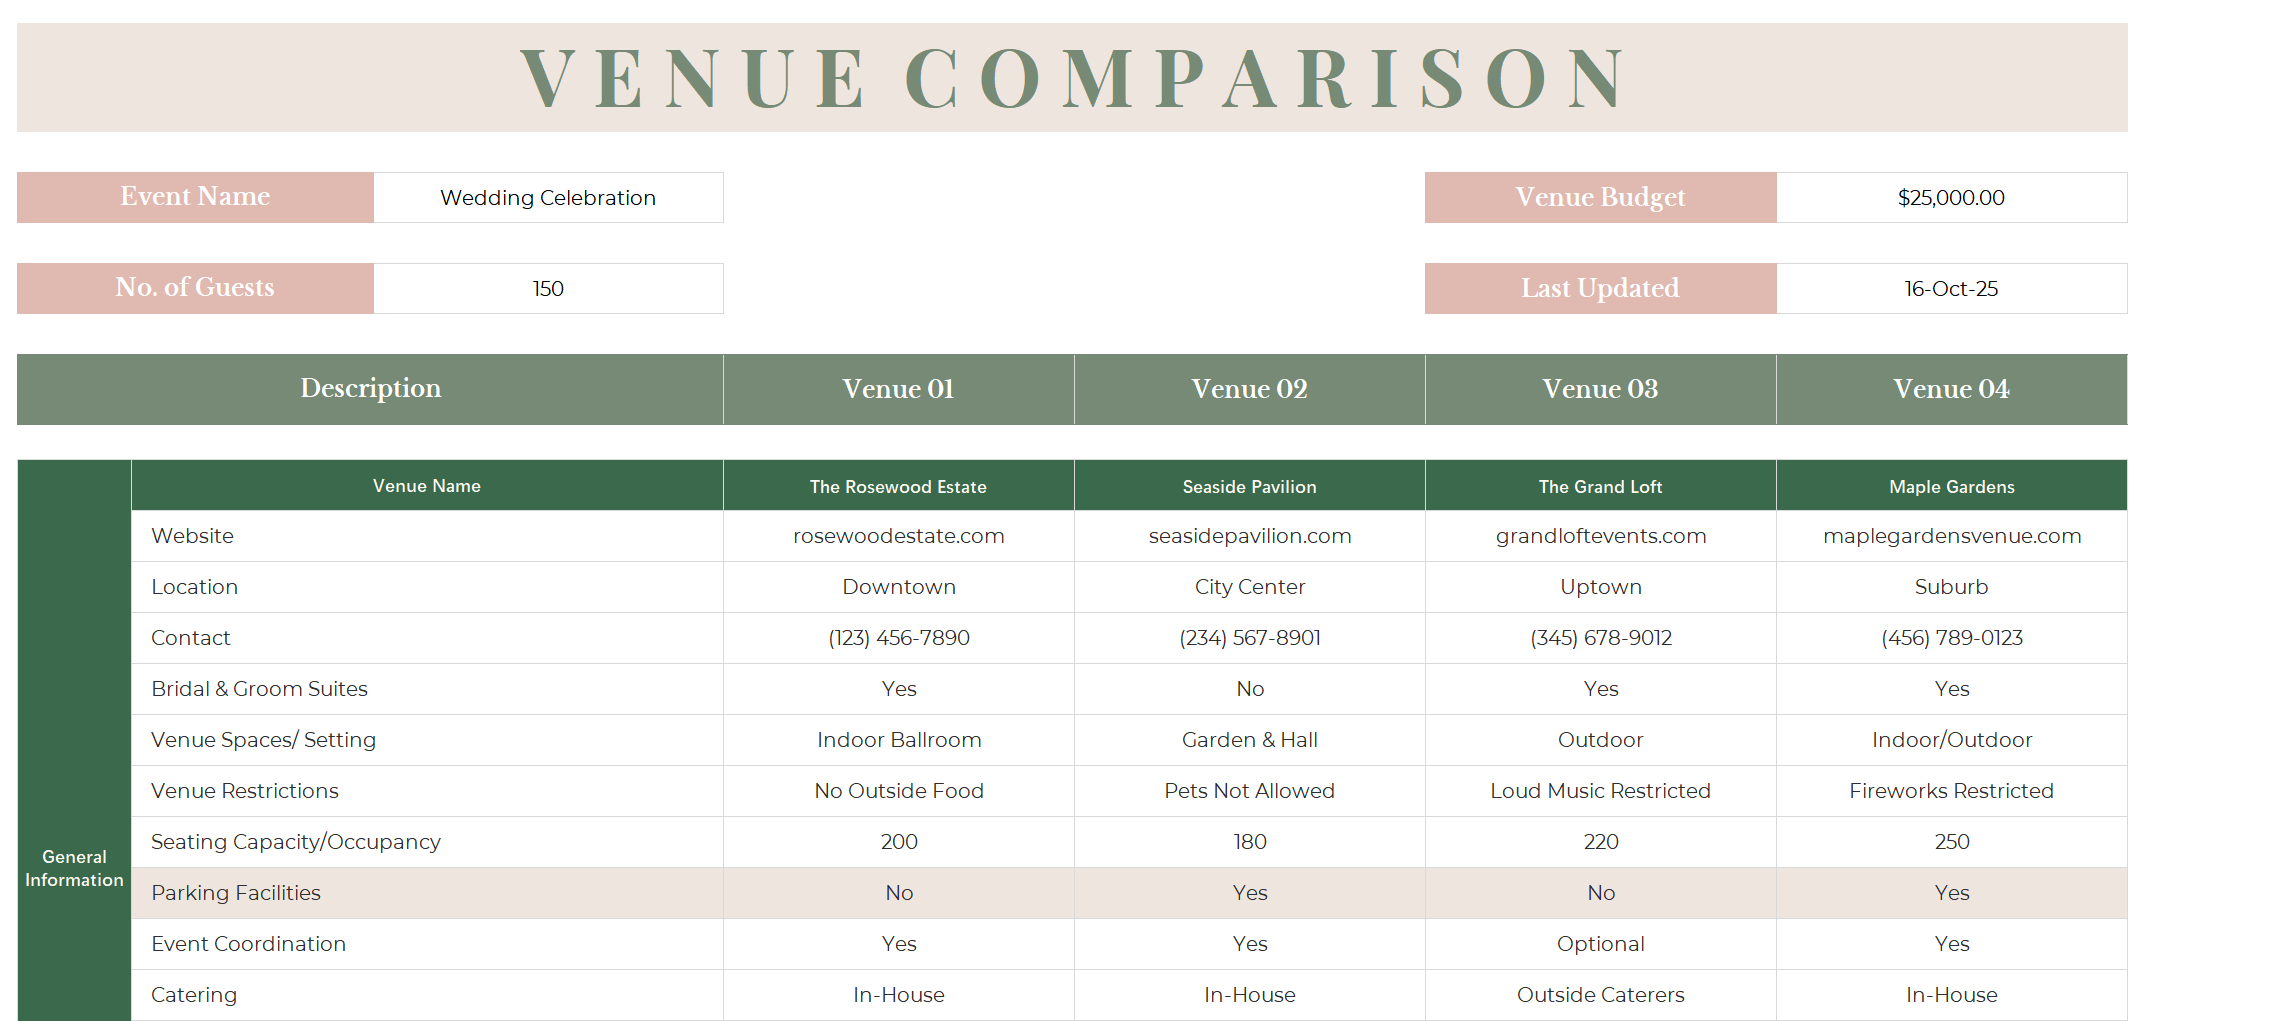Viewport: 2284px width, 1021px height.
Task: Select the Indoor/Outdoor setting cell
Action: pyautogui.click(x=1951, y=740)
